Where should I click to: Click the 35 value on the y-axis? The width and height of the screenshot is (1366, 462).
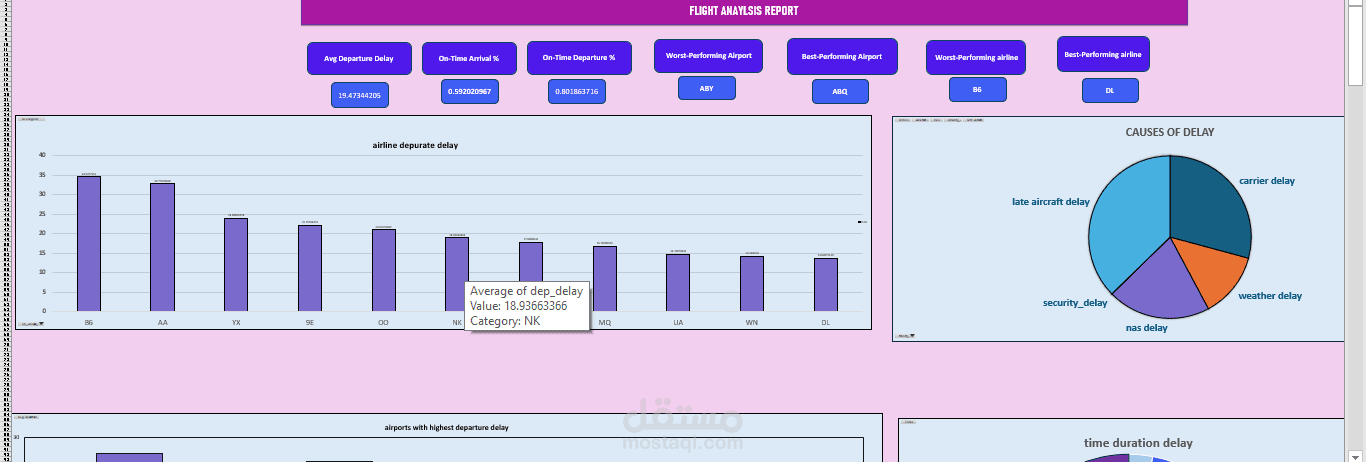pyautogui.click(x=42, y=175)
